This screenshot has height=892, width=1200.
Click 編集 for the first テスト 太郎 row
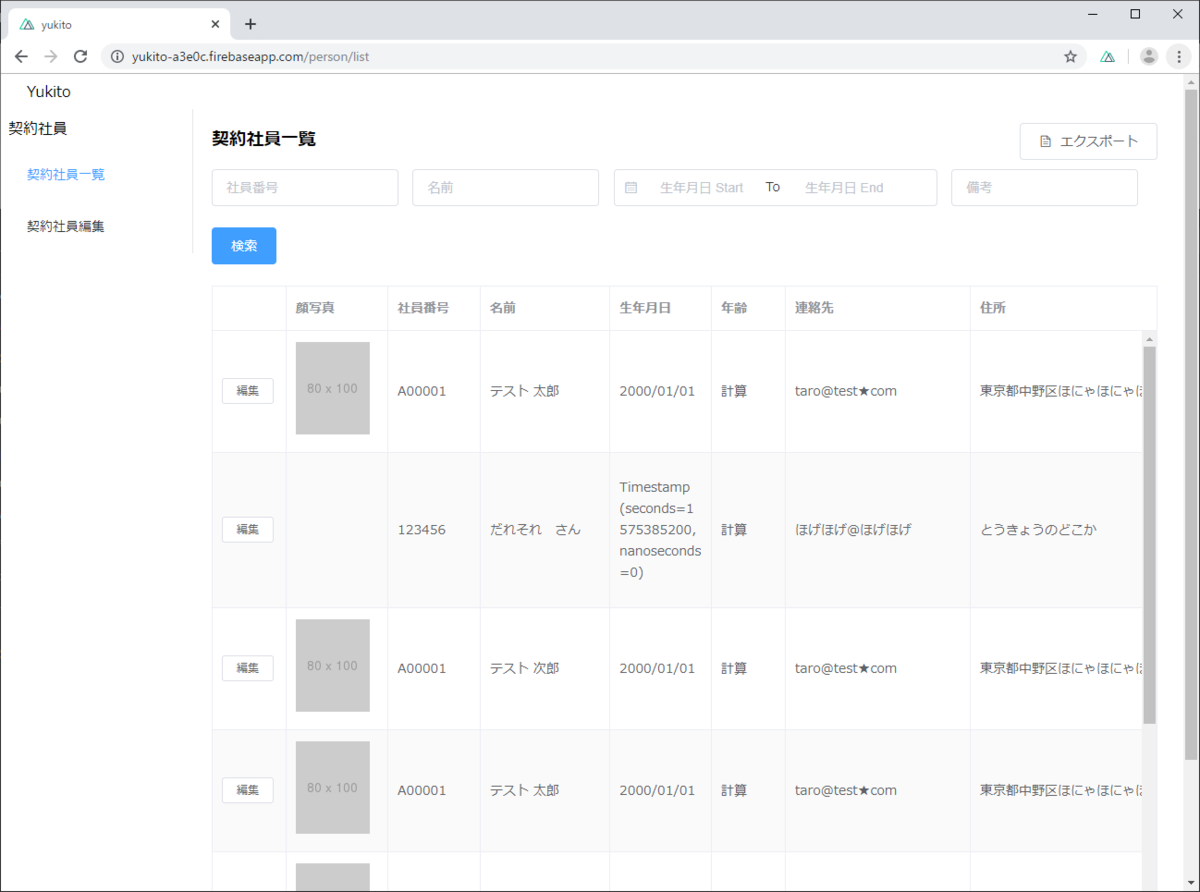[x=248, y=391]
